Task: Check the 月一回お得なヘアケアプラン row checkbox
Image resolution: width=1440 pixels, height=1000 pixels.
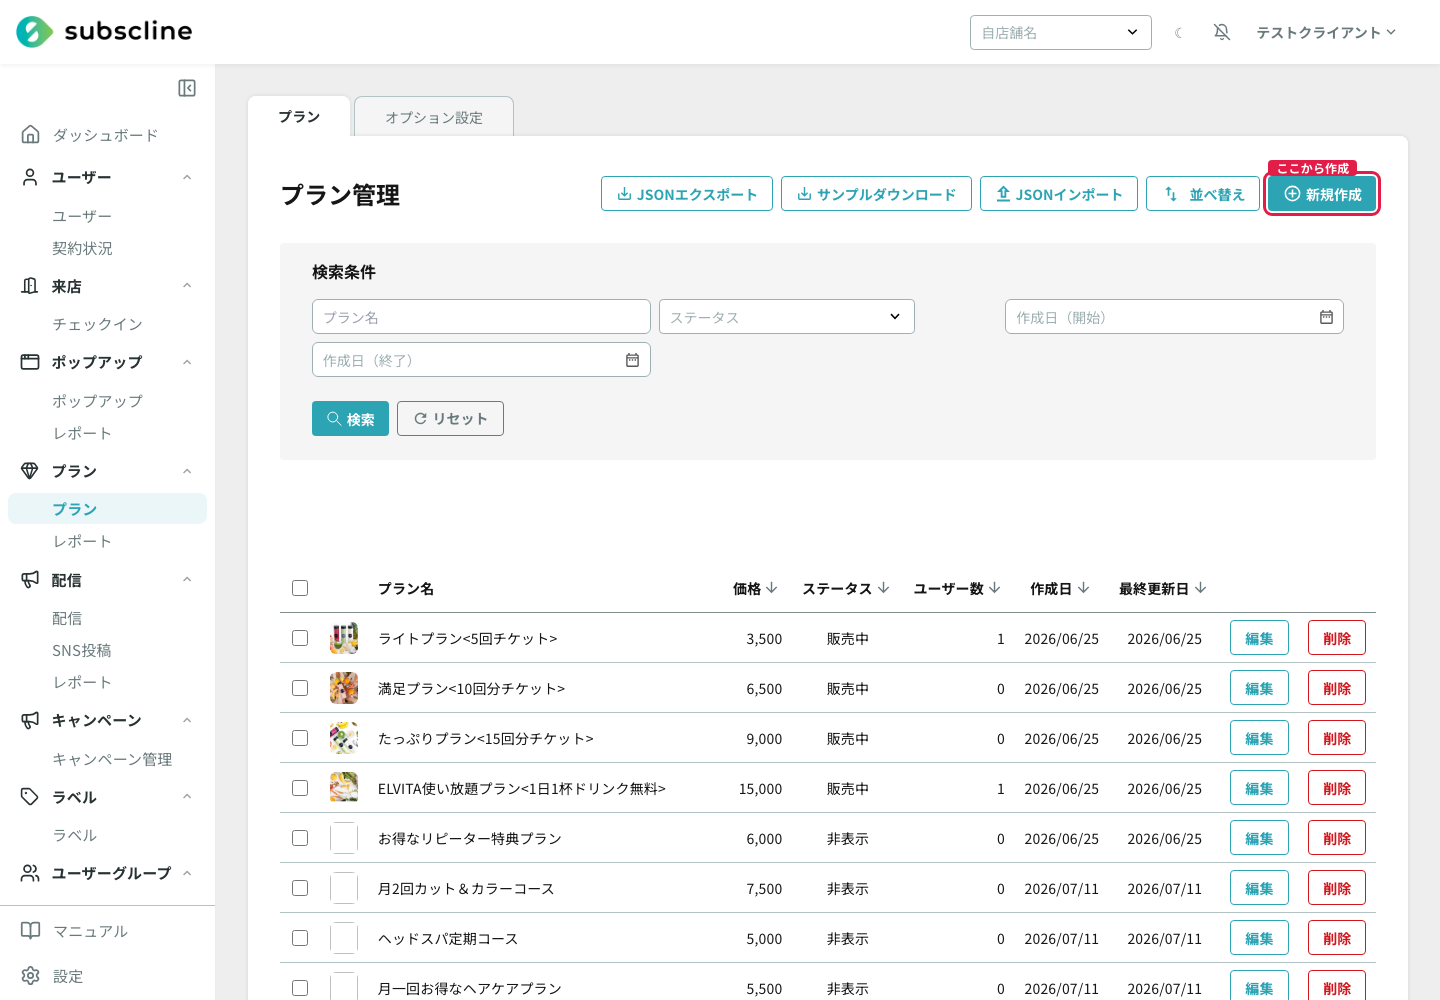Action: (300, 988)
